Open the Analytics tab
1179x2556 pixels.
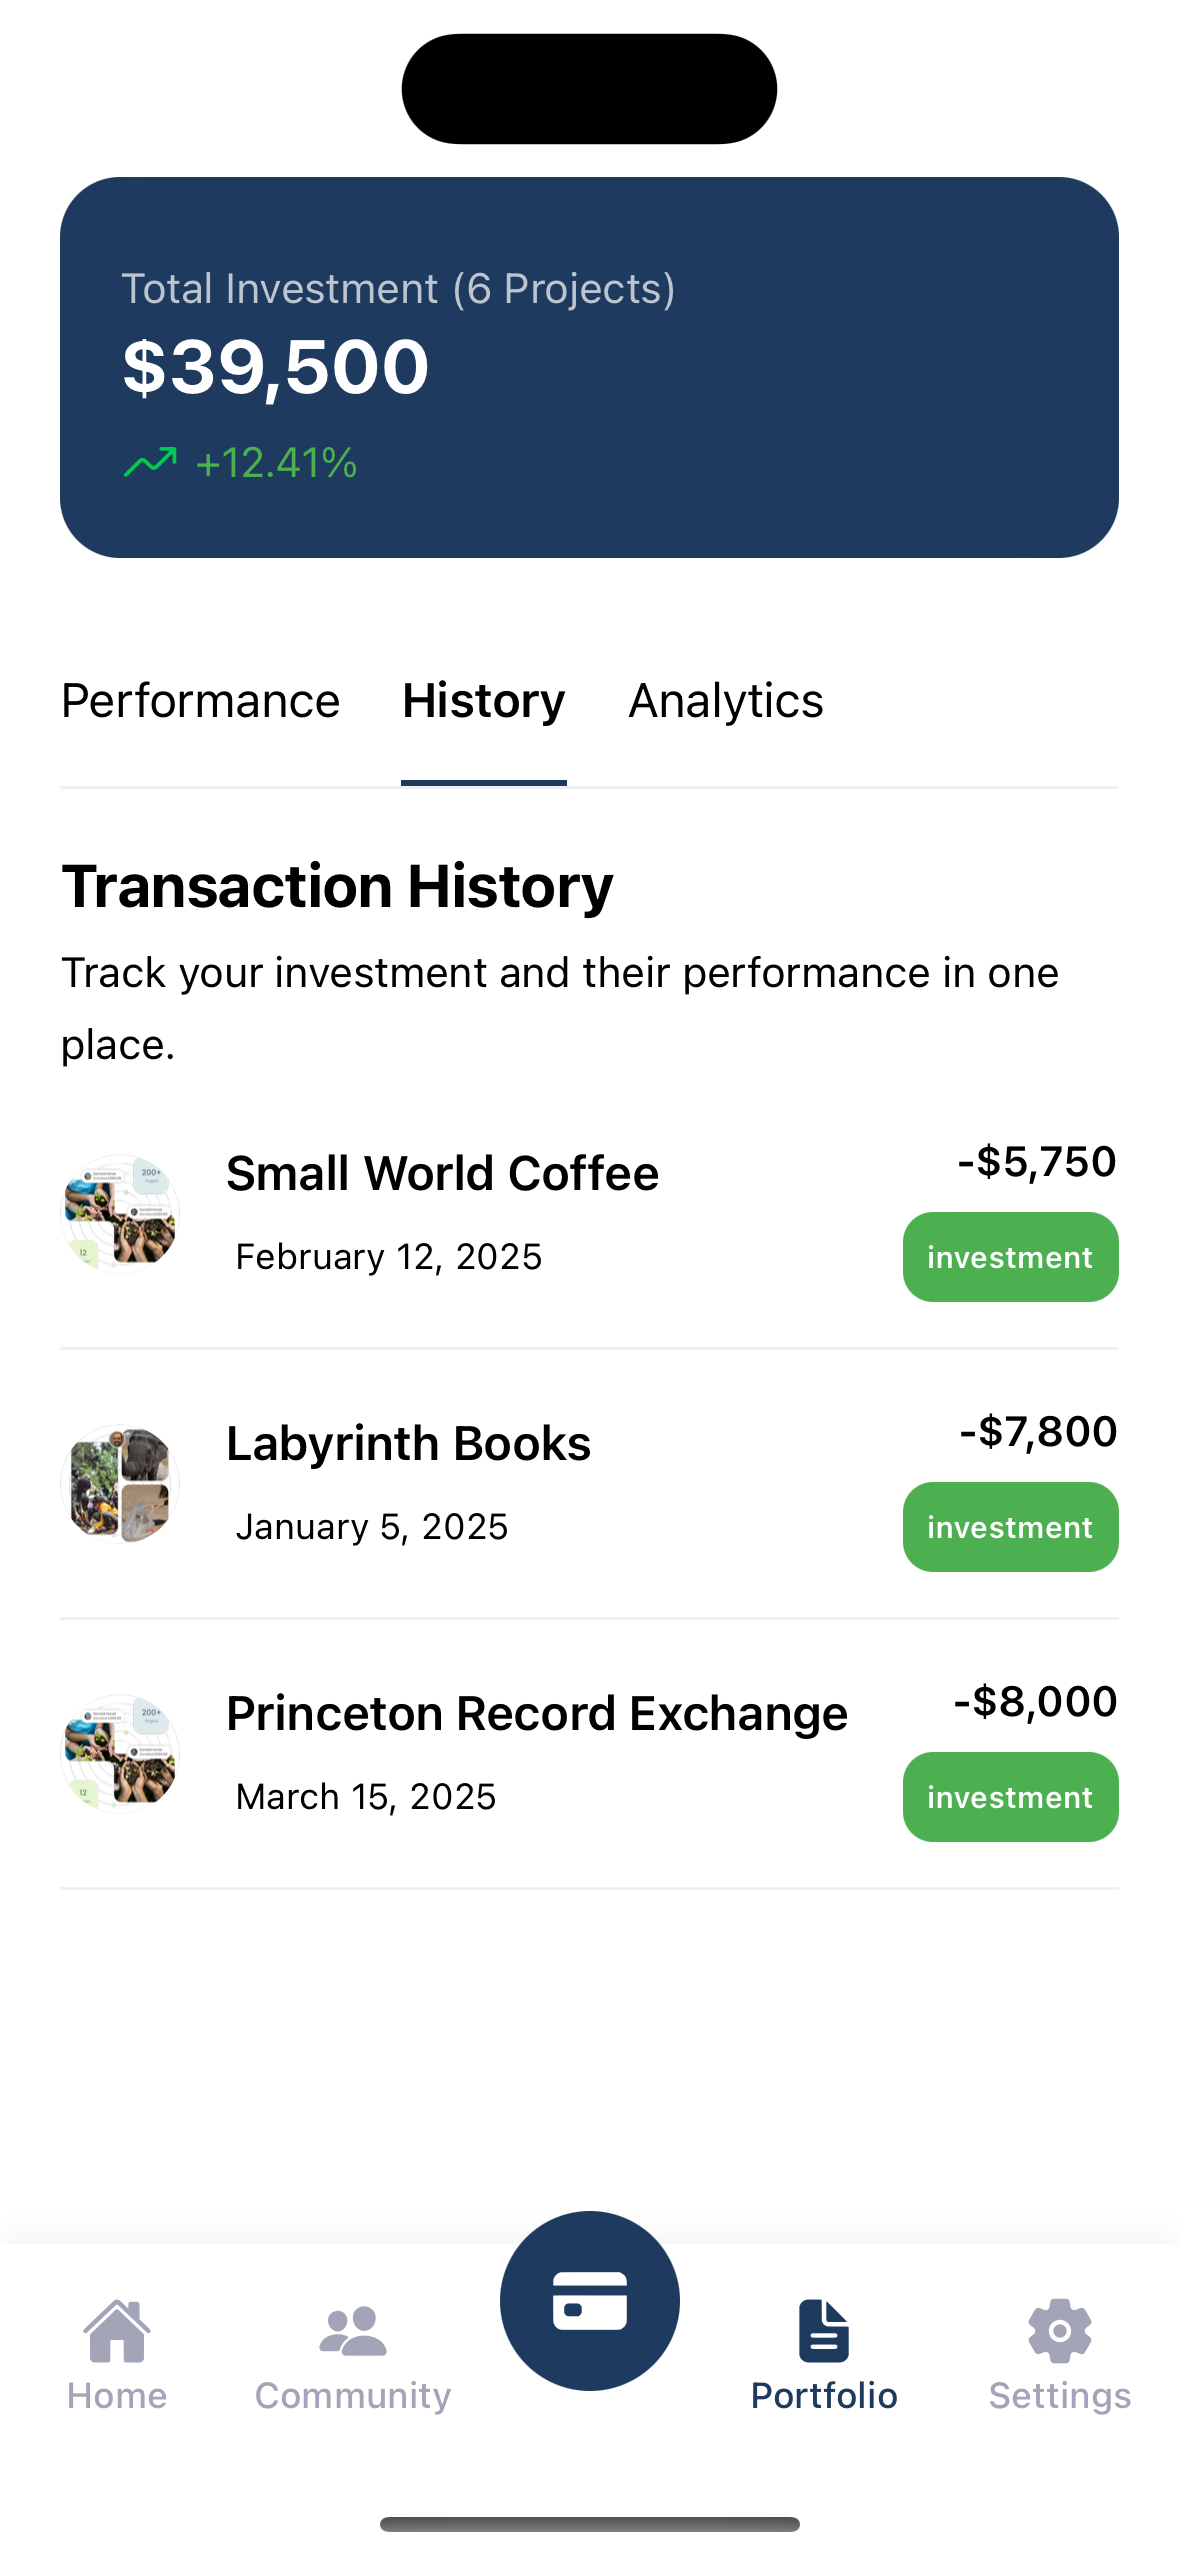coord(726,701)
